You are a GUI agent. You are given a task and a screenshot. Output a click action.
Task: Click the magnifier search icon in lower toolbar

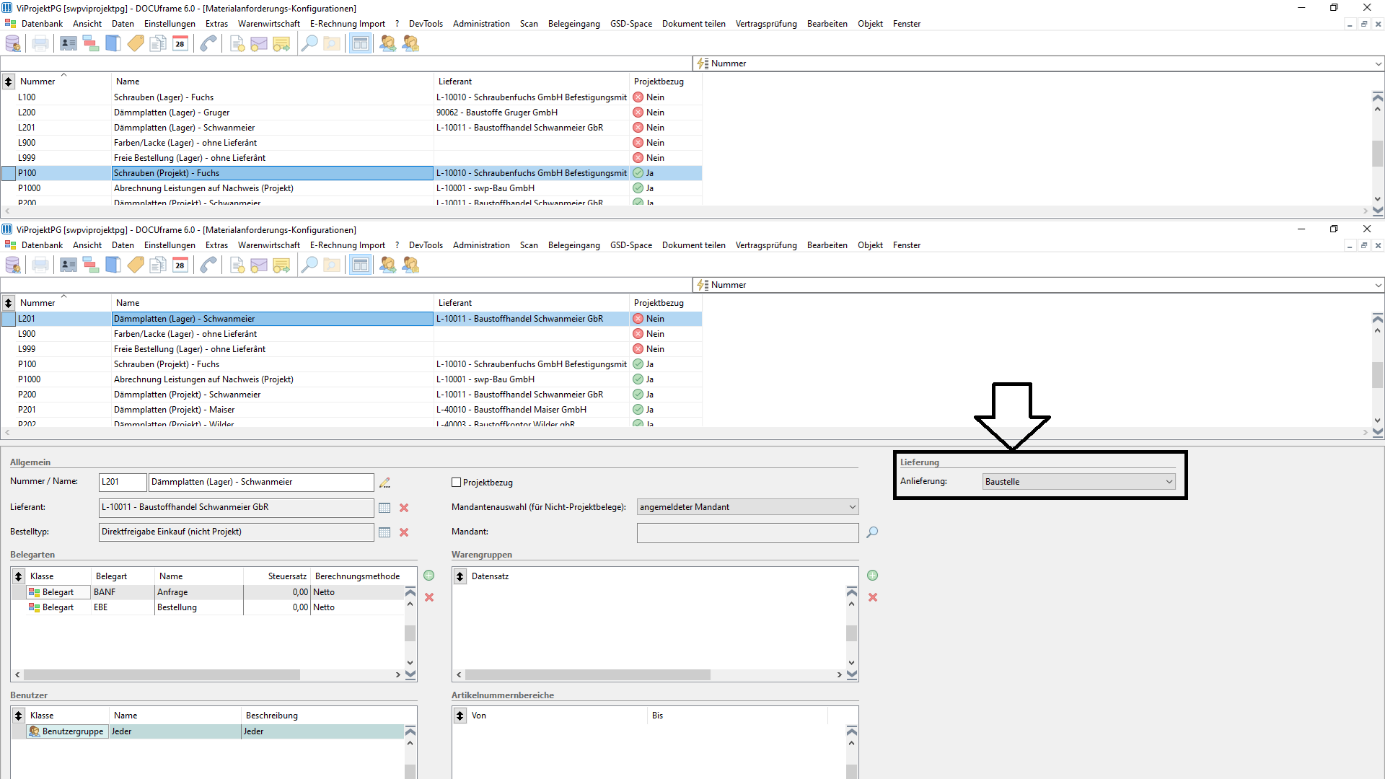point(310,264)
